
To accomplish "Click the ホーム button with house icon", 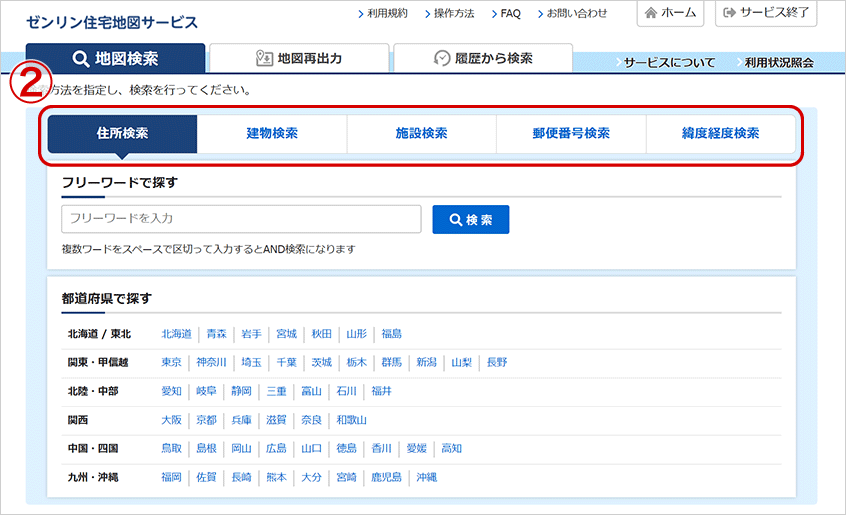I will tap(670, 13).
